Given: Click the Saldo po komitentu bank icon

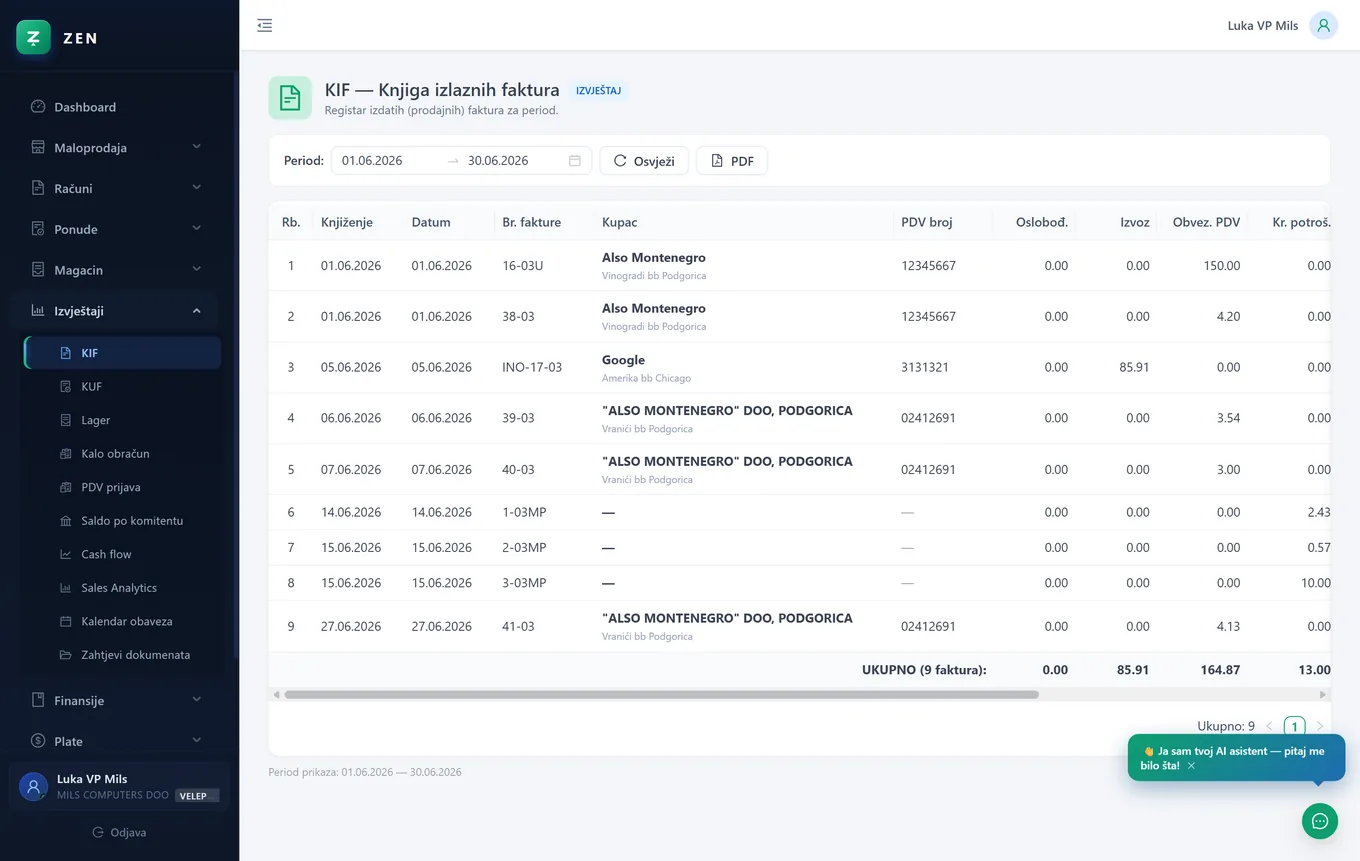Looking at the screenshot, I should pos(66,520).
